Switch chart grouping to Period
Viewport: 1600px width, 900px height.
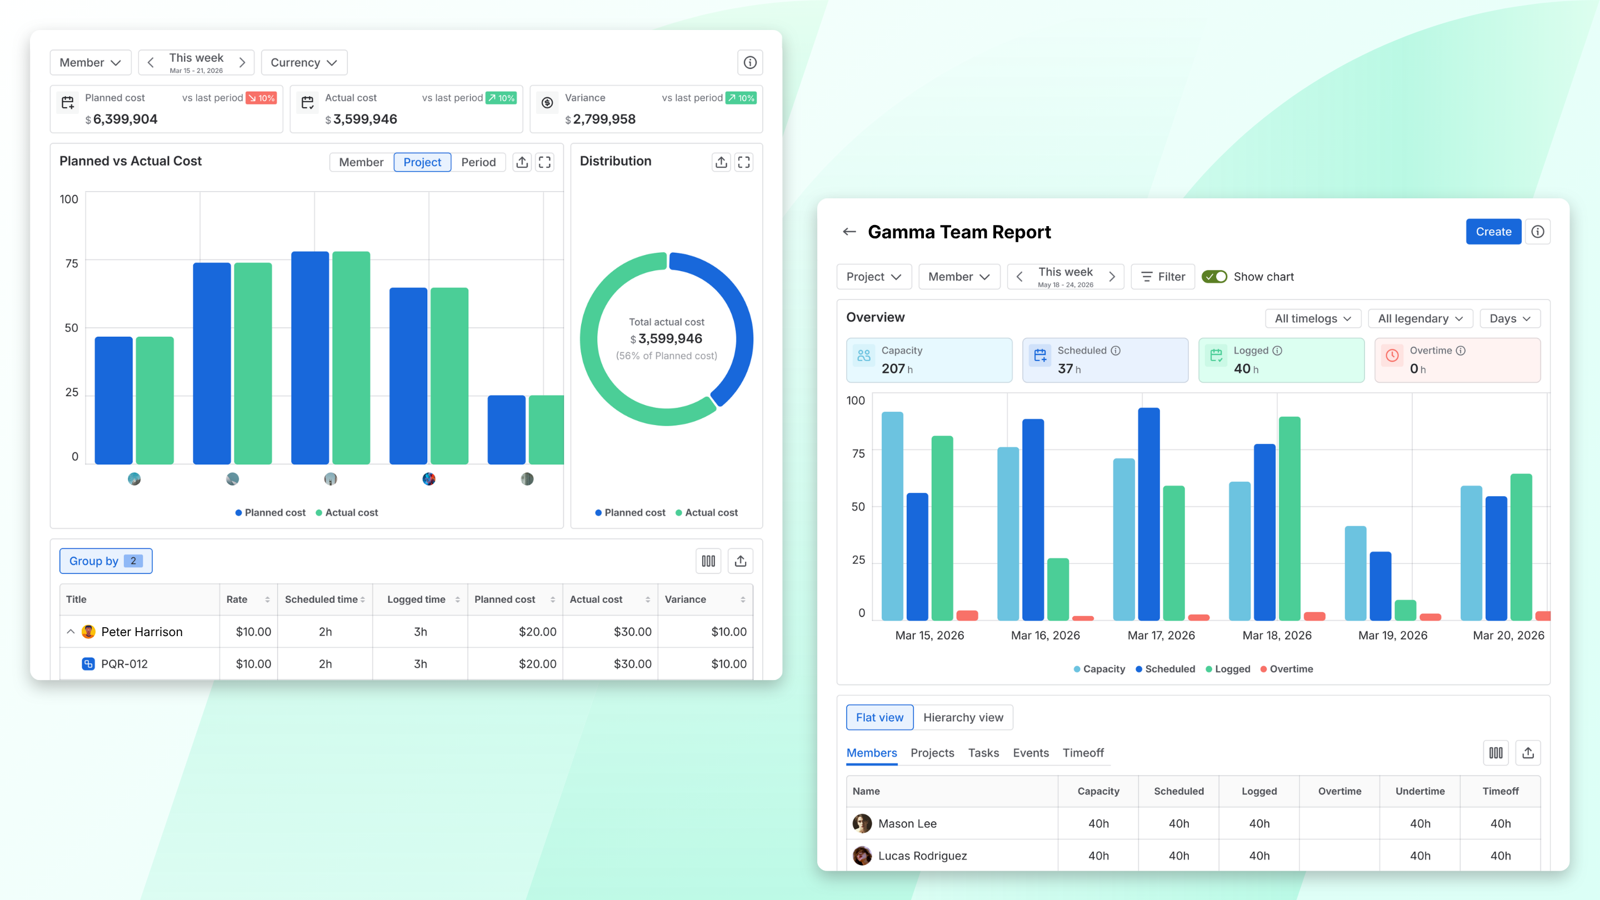tap(478, 162)
